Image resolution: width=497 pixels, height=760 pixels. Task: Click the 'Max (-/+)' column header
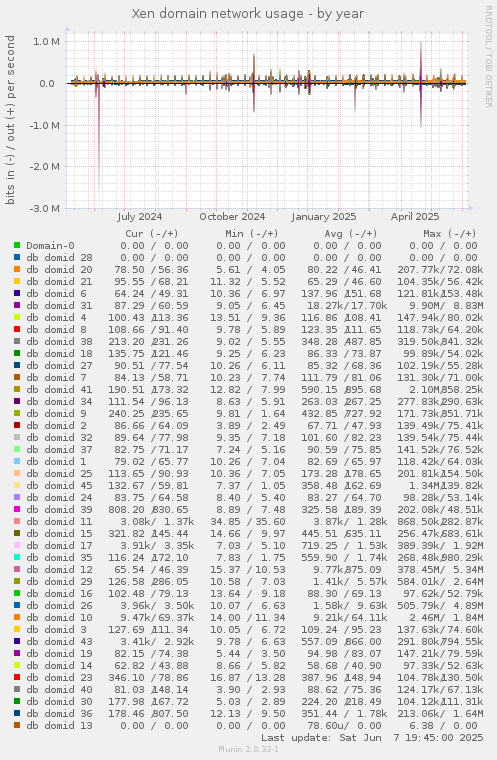click(450, 234)
